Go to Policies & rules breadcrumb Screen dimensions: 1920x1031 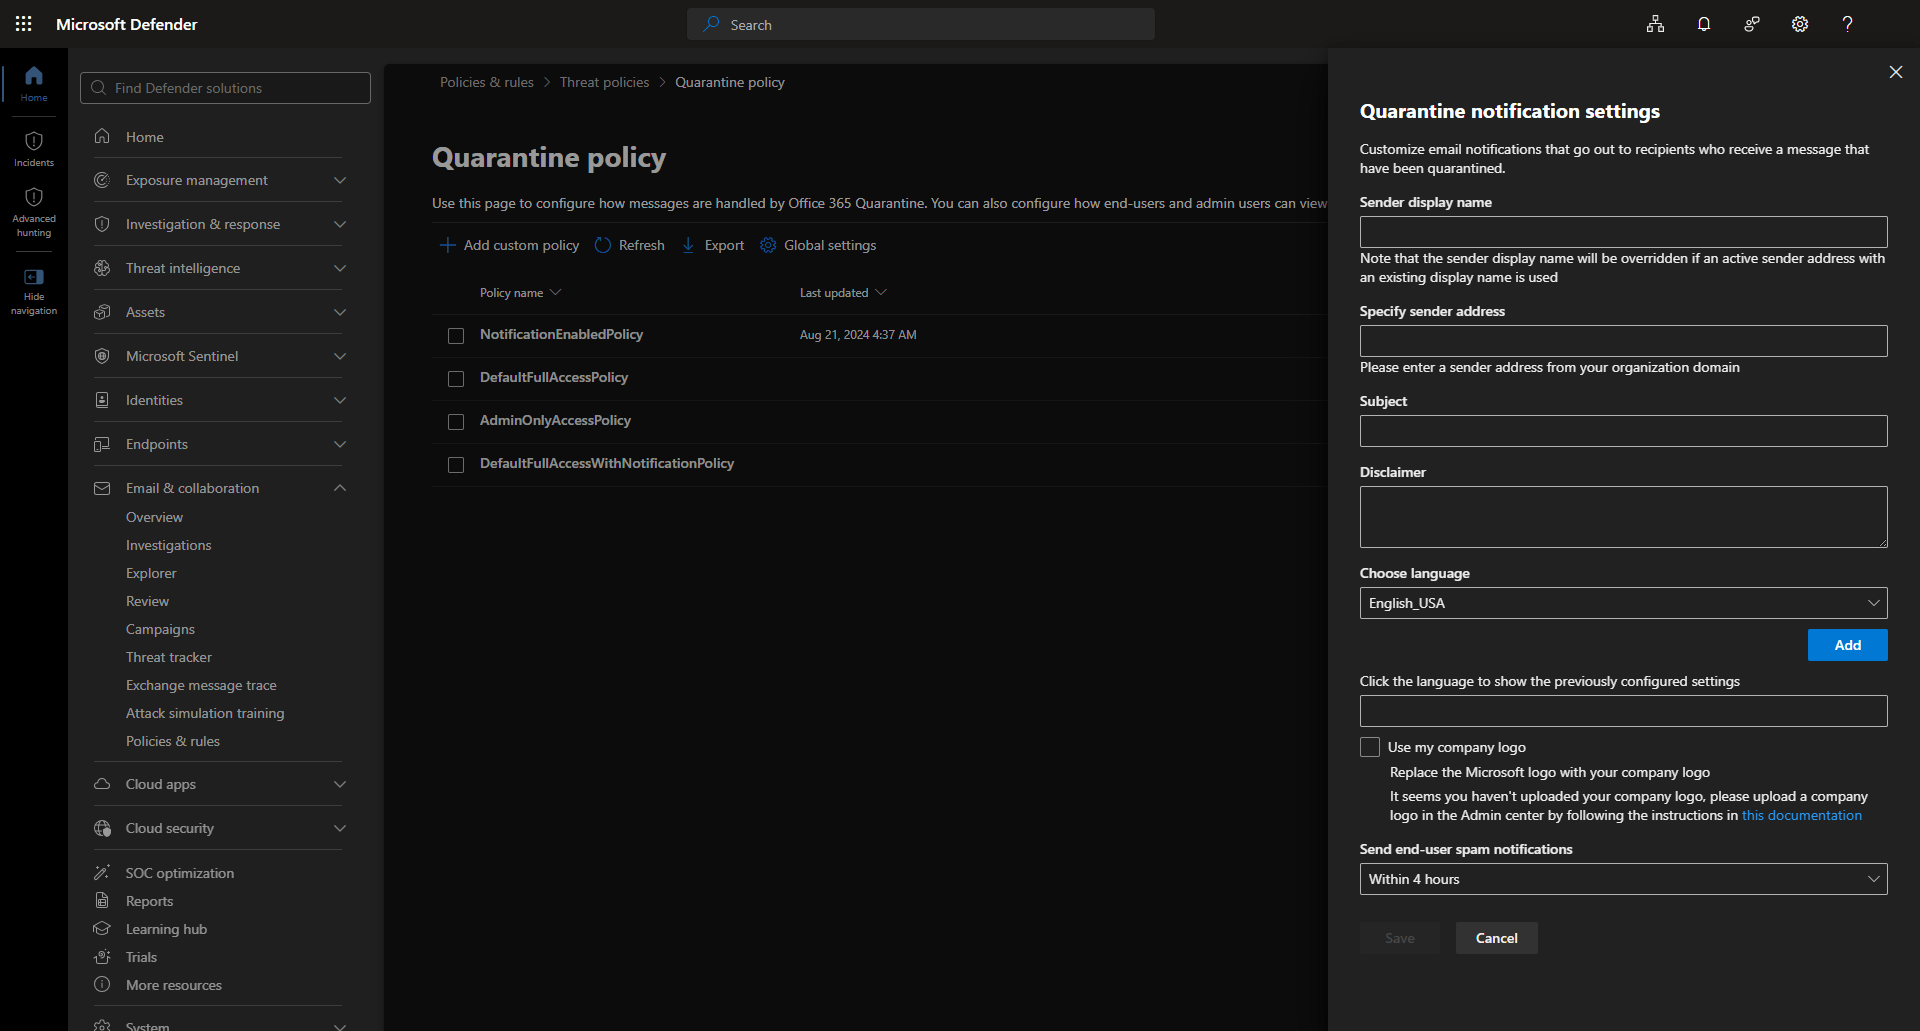487,82
